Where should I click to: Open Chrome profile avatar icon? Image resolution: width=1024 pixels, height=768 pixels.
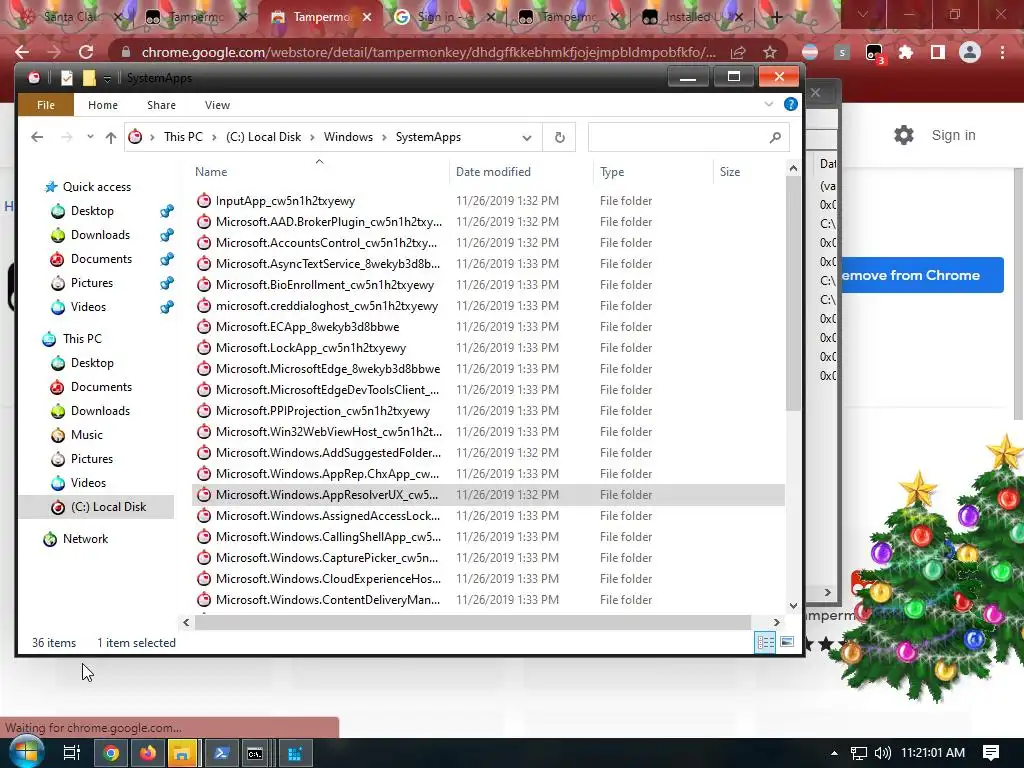970,52
